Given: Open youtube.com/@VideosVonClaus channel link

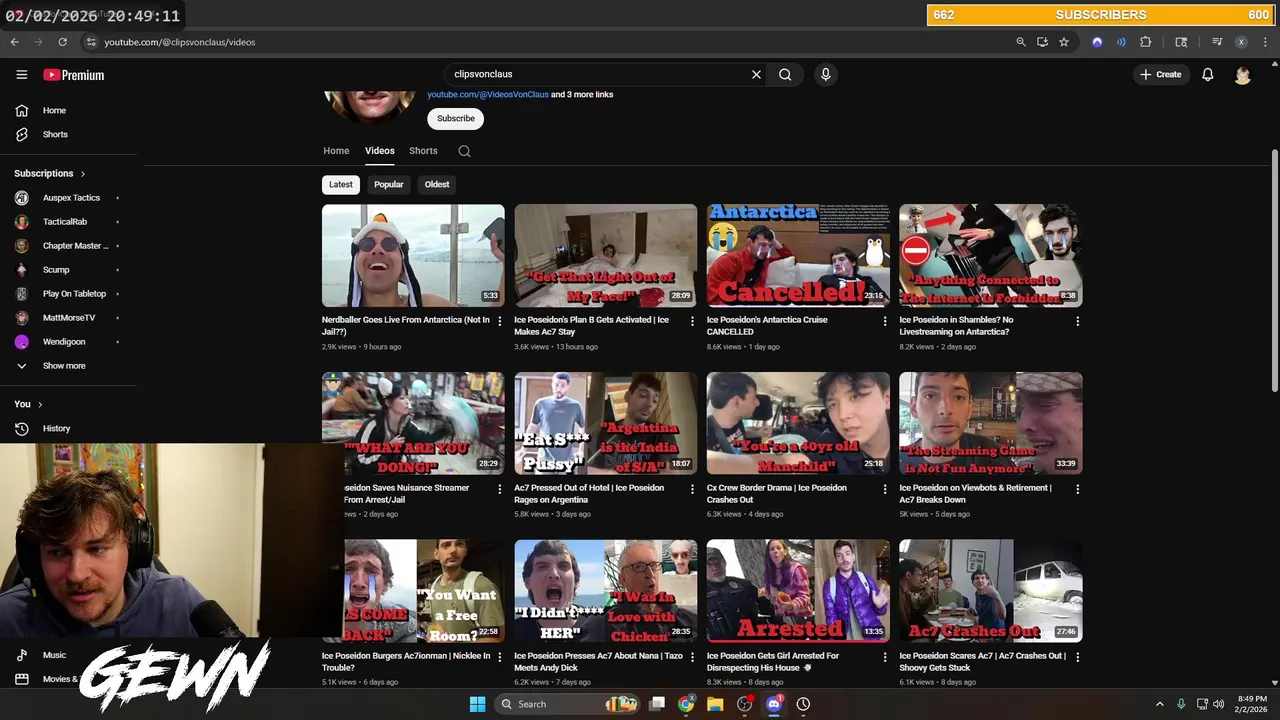Looking at the screenshot, I should point(488,94).
